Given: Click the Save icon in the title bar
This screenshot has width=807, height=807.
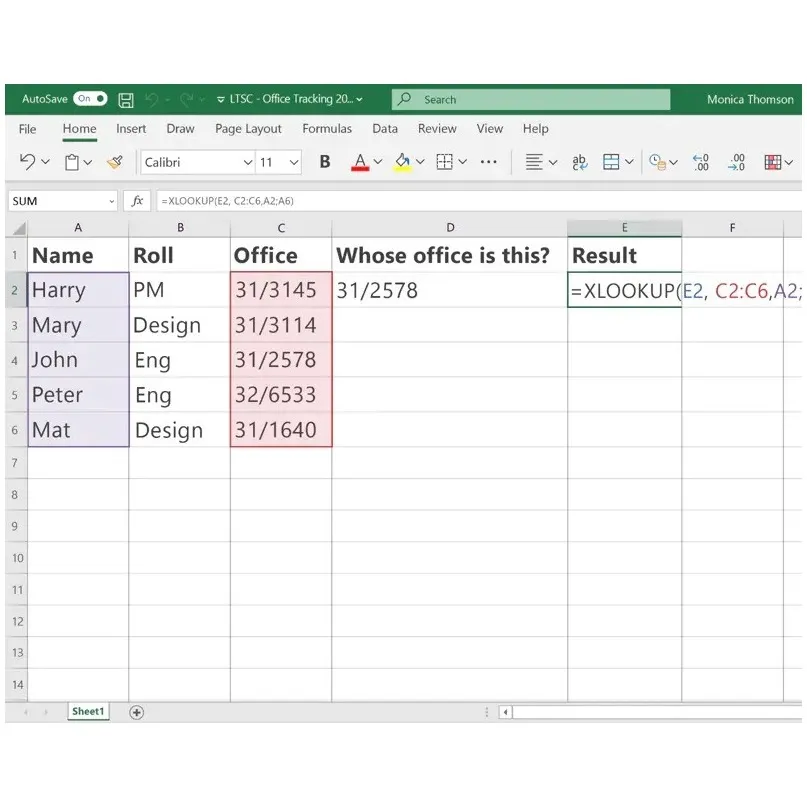Looking at the screenshot, I should tap(126, 98).
